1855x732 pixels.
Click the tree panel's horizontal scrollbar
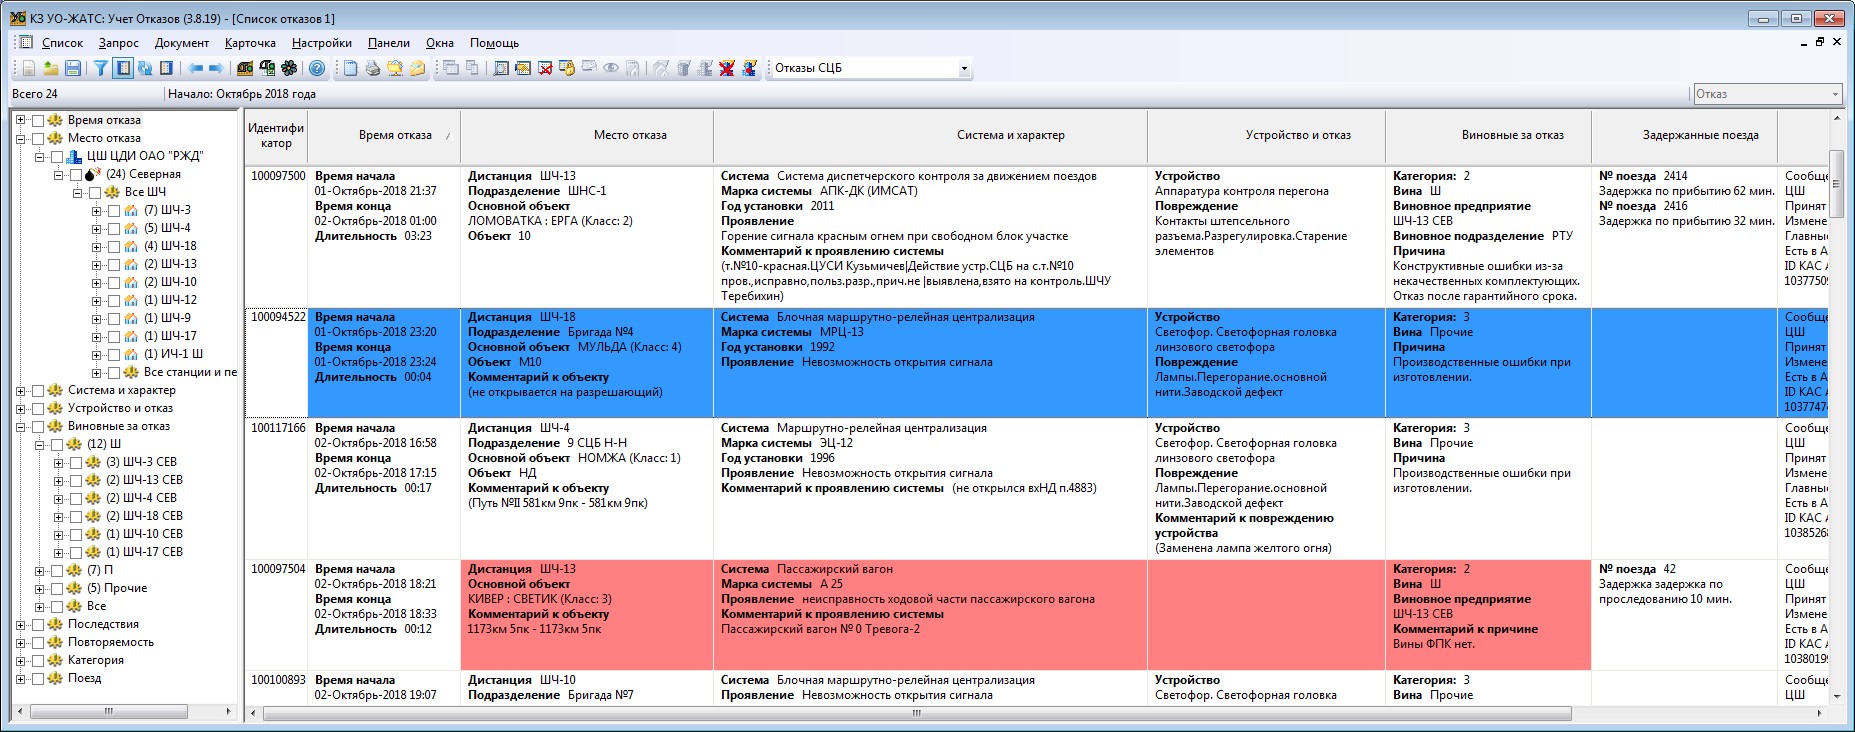(x=124, y=712)
